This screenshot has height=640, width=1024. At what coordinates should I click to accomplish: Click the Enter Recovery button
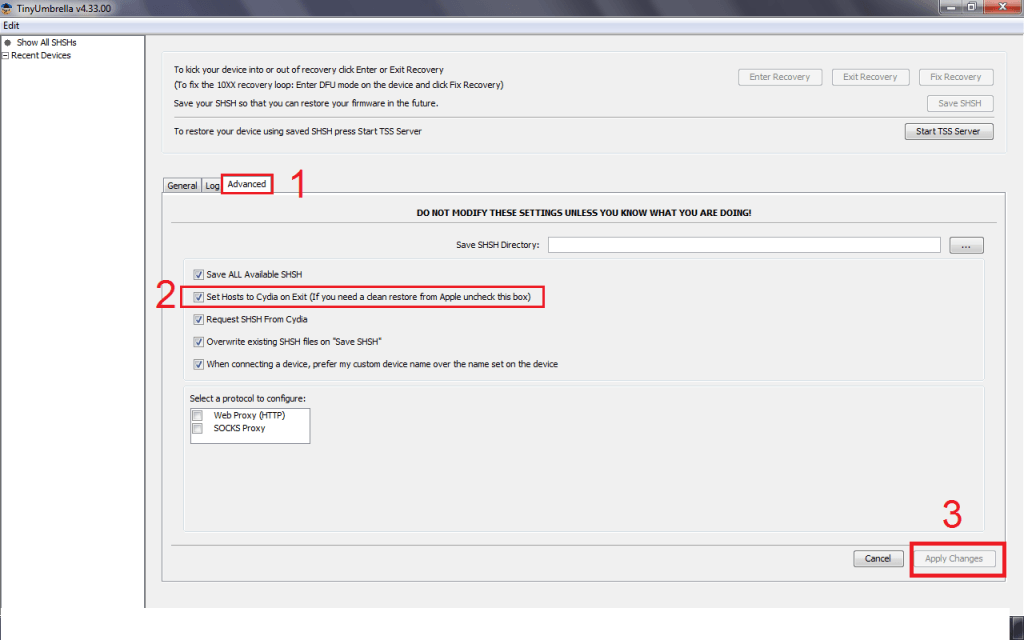(780, 77)
